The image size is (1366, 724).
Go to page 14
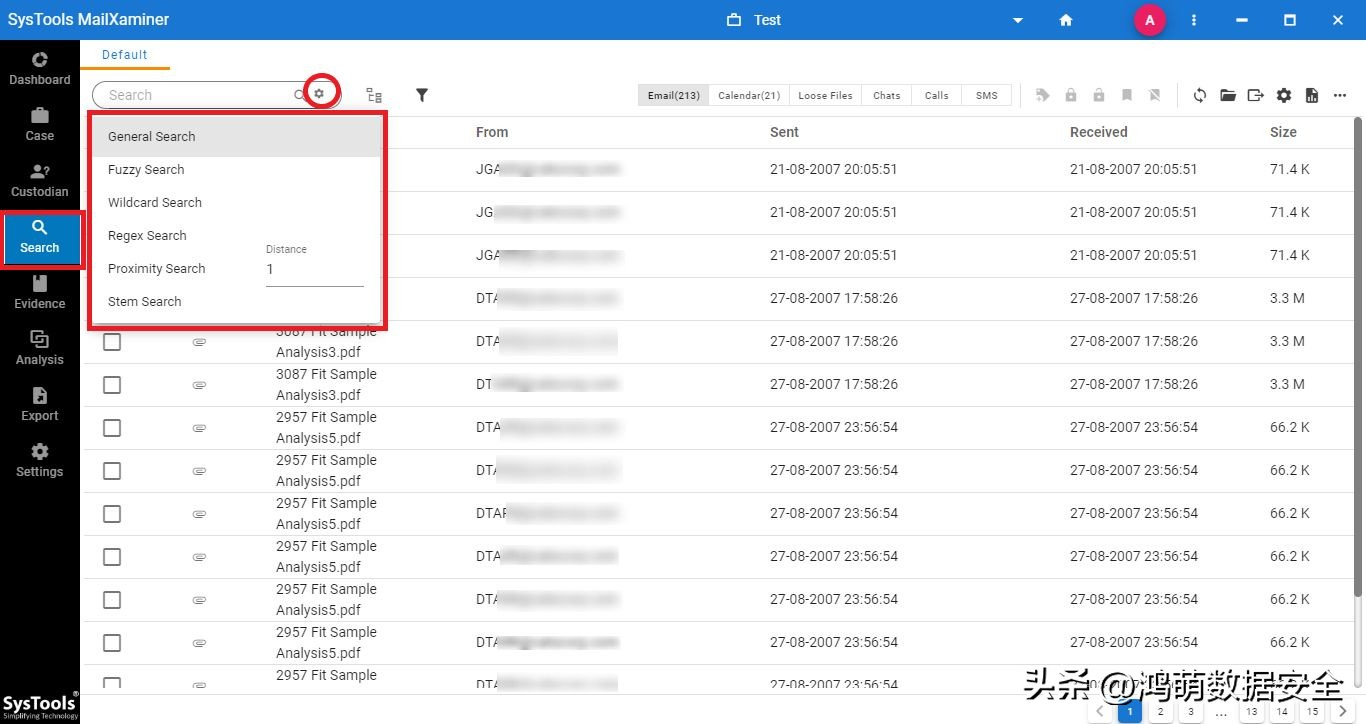[1282, 712]
